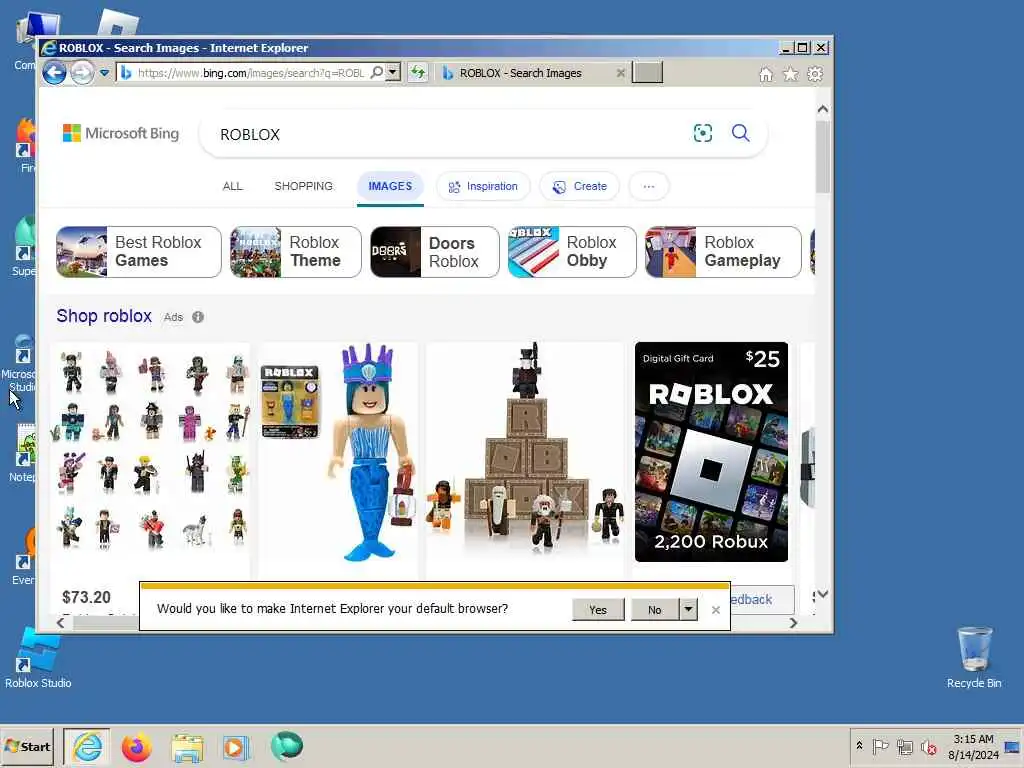Image resolution: width=1024 pixels, height=768 pixels.
Task: Click the vertical scrollbar thumb
Action: [x=823, y=157]
